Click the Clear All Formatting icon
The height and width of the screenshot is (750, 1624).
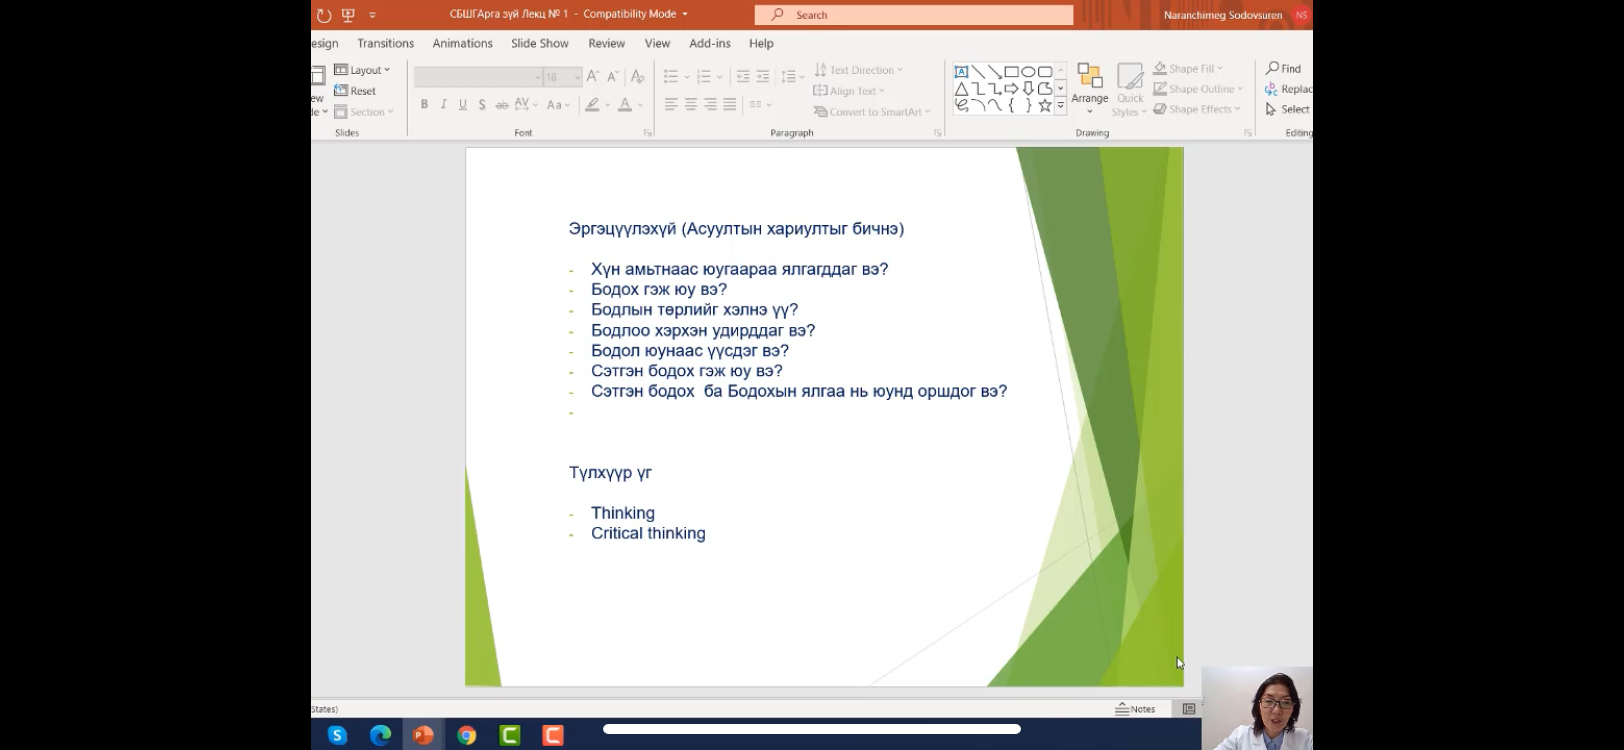point(637,77)
